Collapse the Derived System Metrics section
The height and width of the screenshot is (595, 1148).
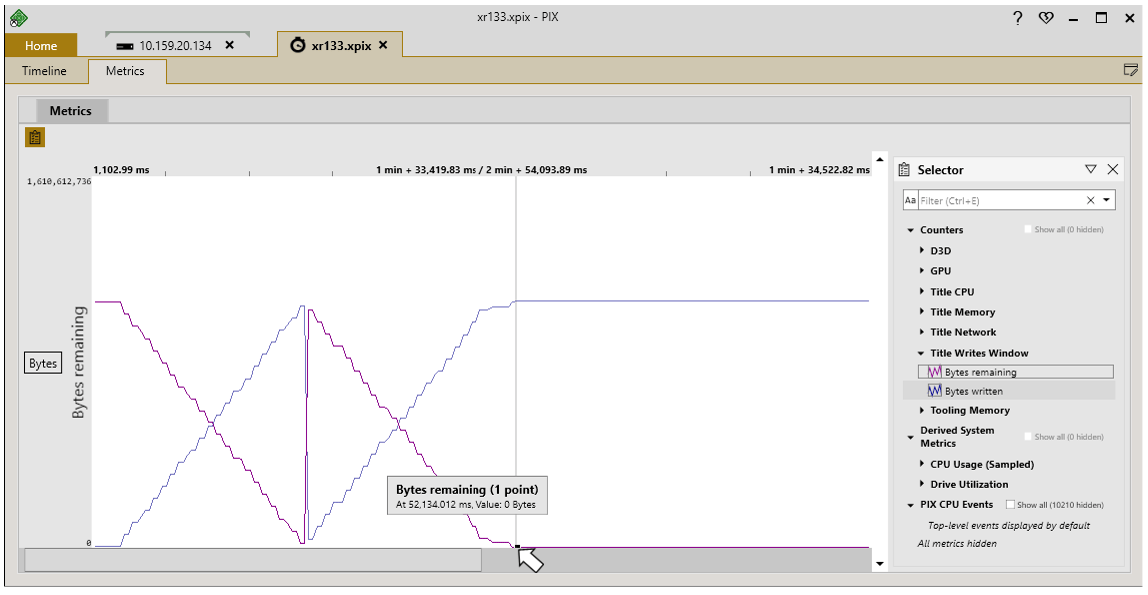point(911,437)
